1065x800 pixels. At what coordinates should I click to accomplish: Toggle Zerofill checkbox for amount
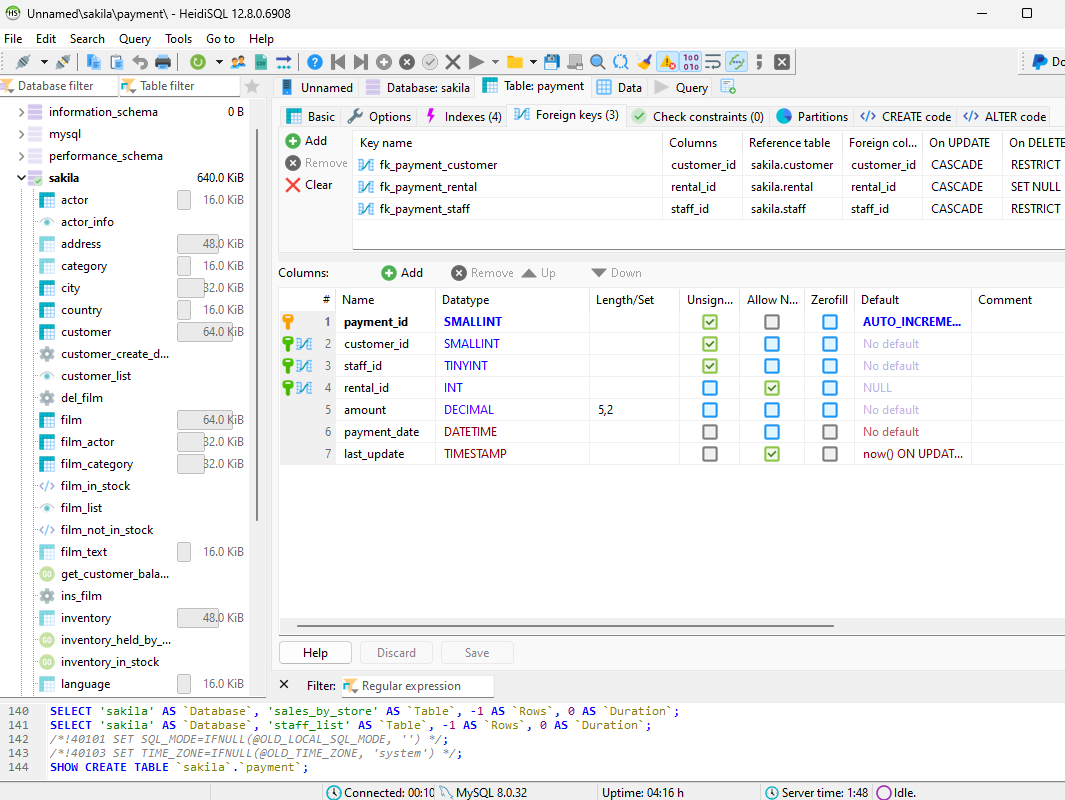(830, 410)
